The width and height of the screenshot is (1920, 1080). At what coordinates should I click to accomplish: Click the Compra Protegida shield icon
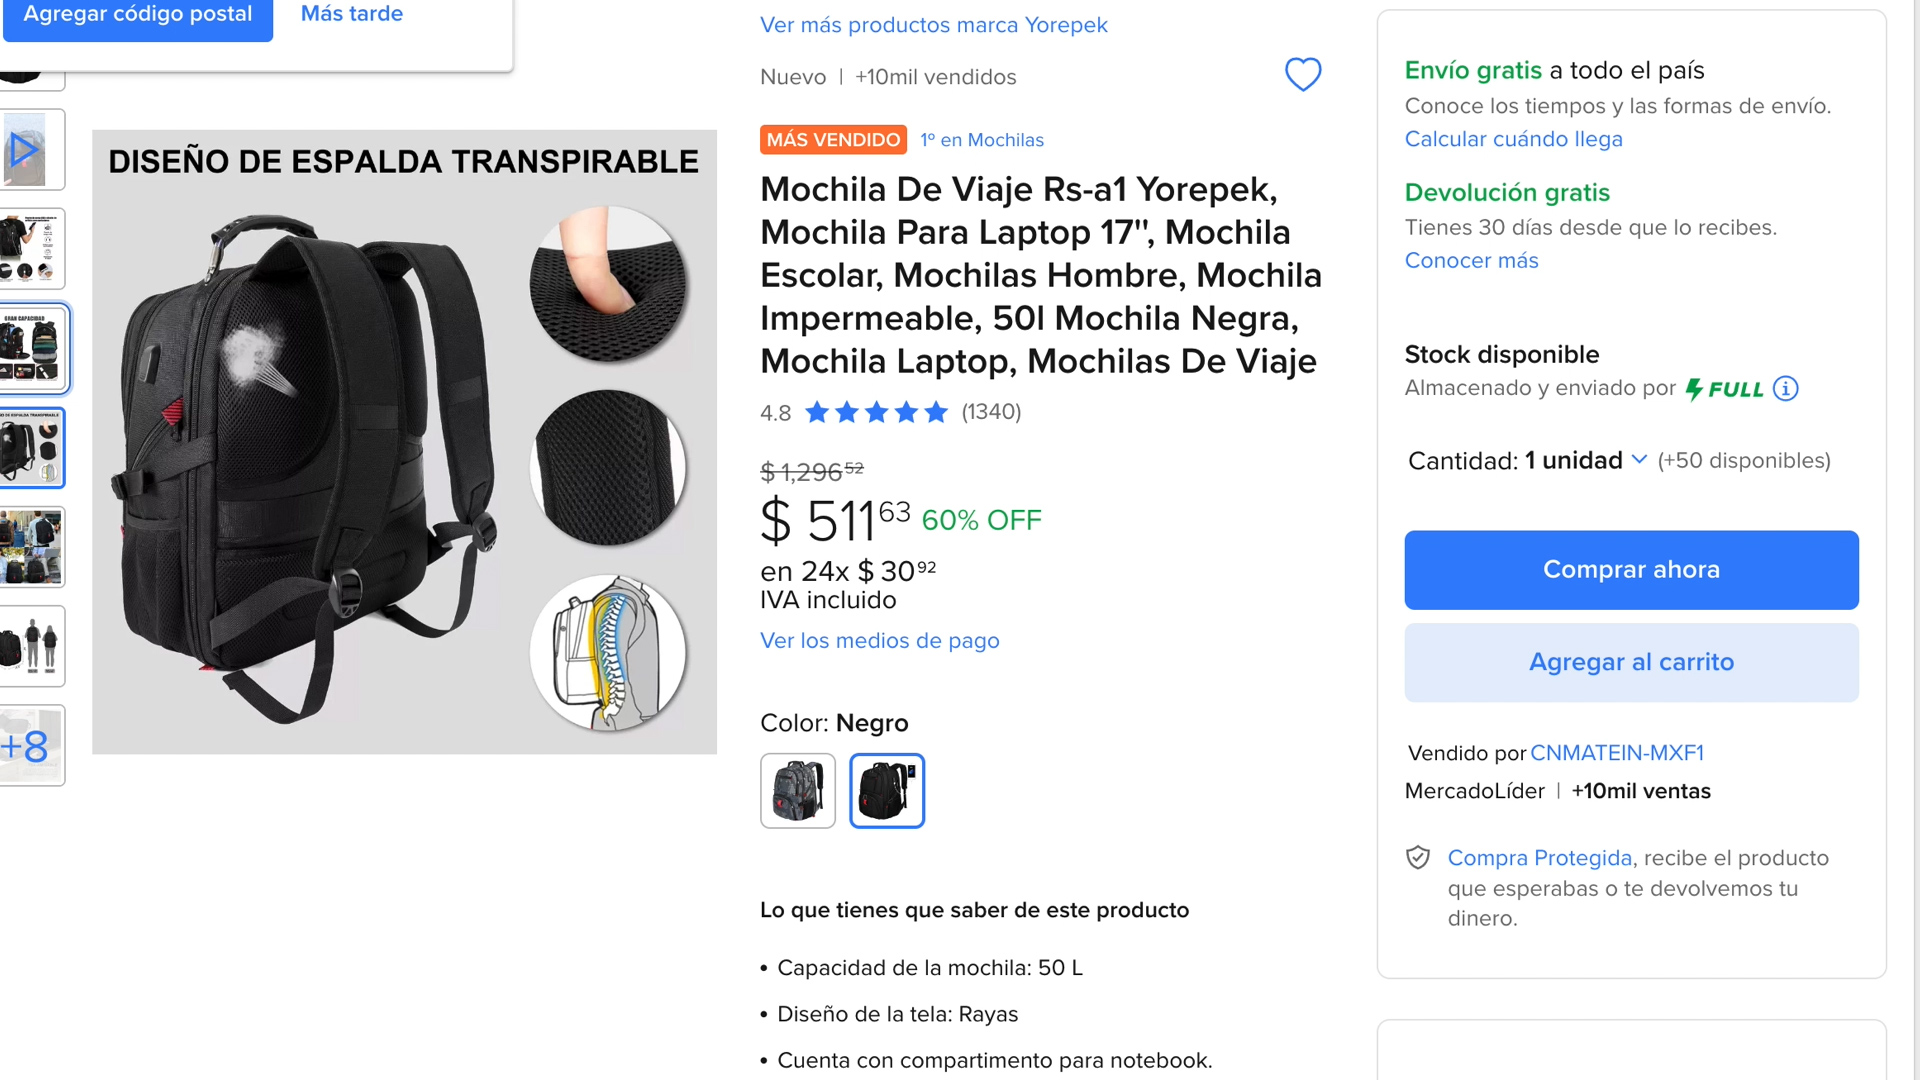tap(1418, 858)
